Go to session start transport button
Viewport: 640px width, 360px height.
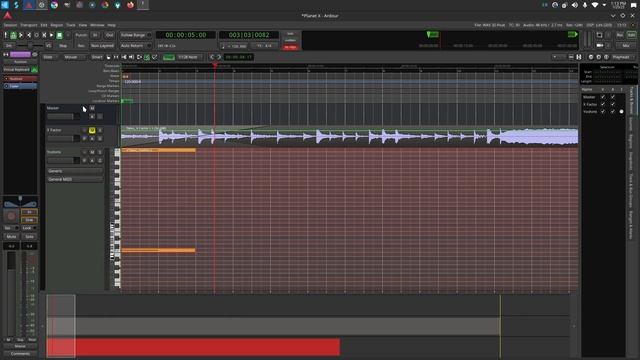pos(21,35)
